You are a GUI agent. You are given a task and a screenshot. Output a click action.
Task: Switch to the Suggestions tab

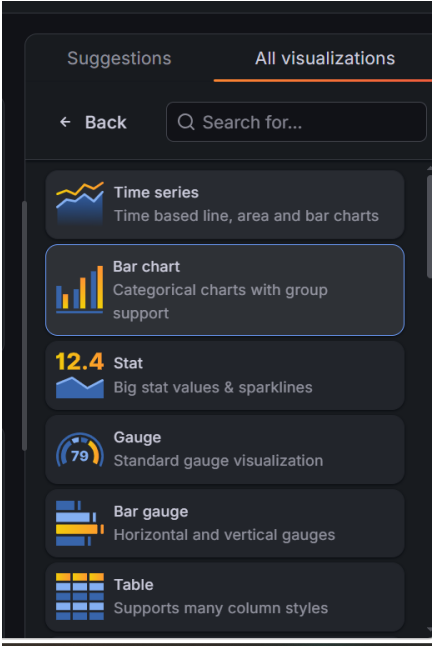(119, 58)
